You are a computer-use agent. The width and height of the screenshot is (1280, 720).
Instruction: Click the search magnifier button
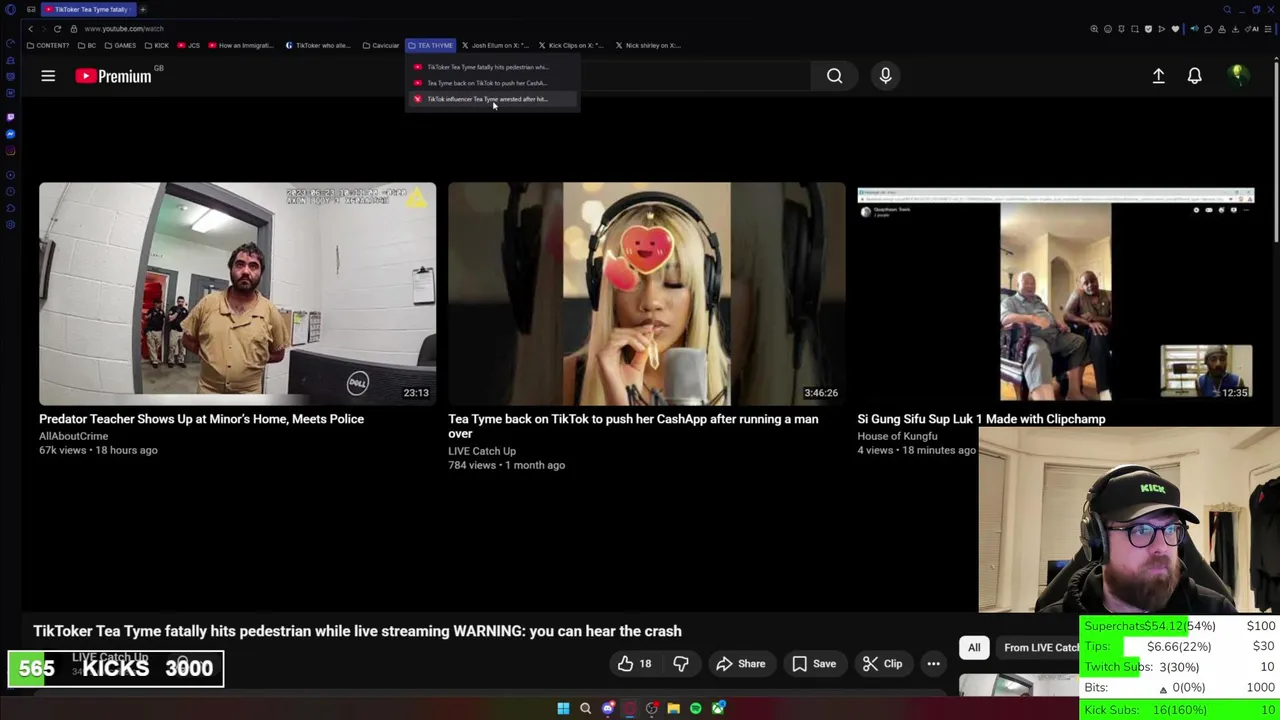click(x=834, y=76)
